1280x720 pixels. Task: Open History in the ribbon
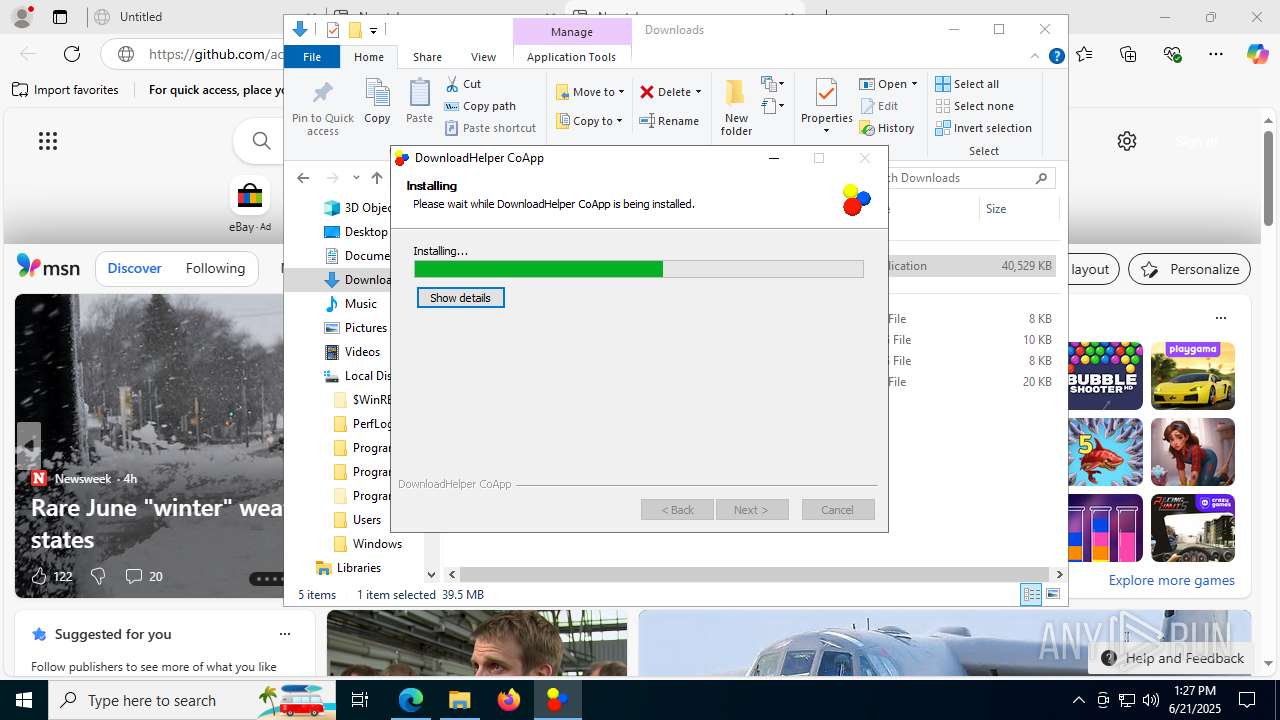[887, 128]
